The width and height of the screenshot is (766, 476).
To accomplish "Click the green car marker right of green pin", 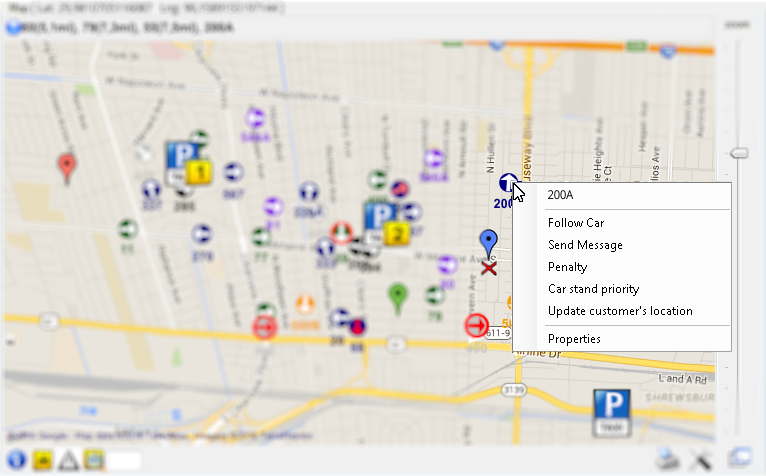I will (434, 296).
